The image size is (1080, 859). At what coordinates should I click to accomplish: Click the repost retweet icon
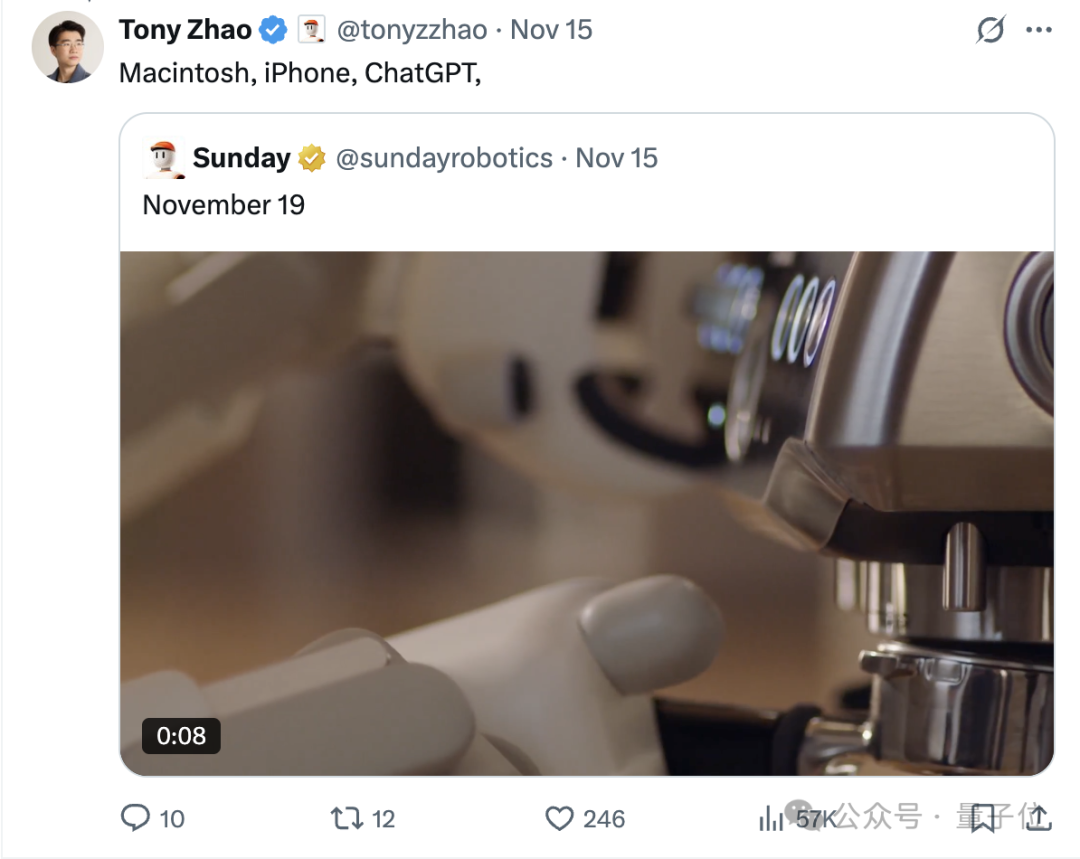tap(346, 818)
